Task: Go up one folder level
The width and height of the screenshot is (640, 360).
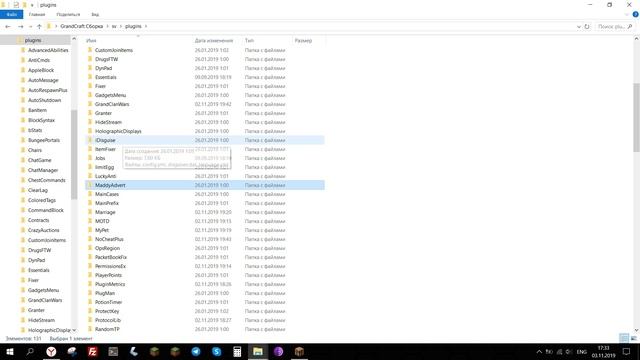Action: pos(39,27)
